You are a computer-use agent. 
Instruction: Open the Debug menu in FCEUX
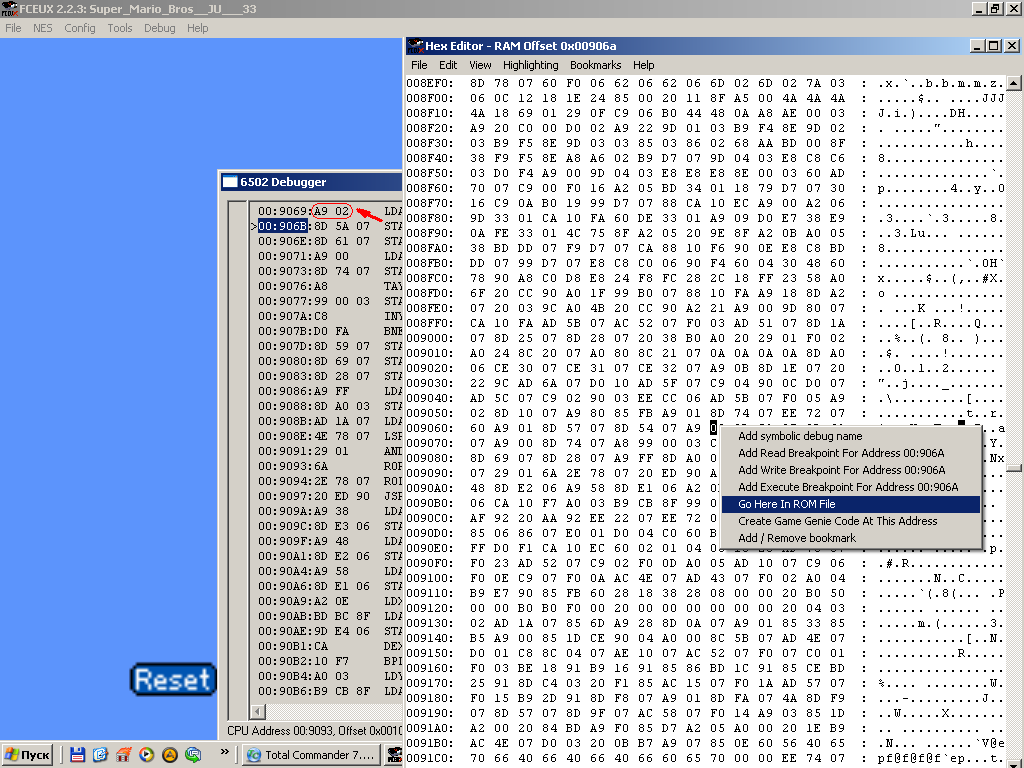pos(159,28)
